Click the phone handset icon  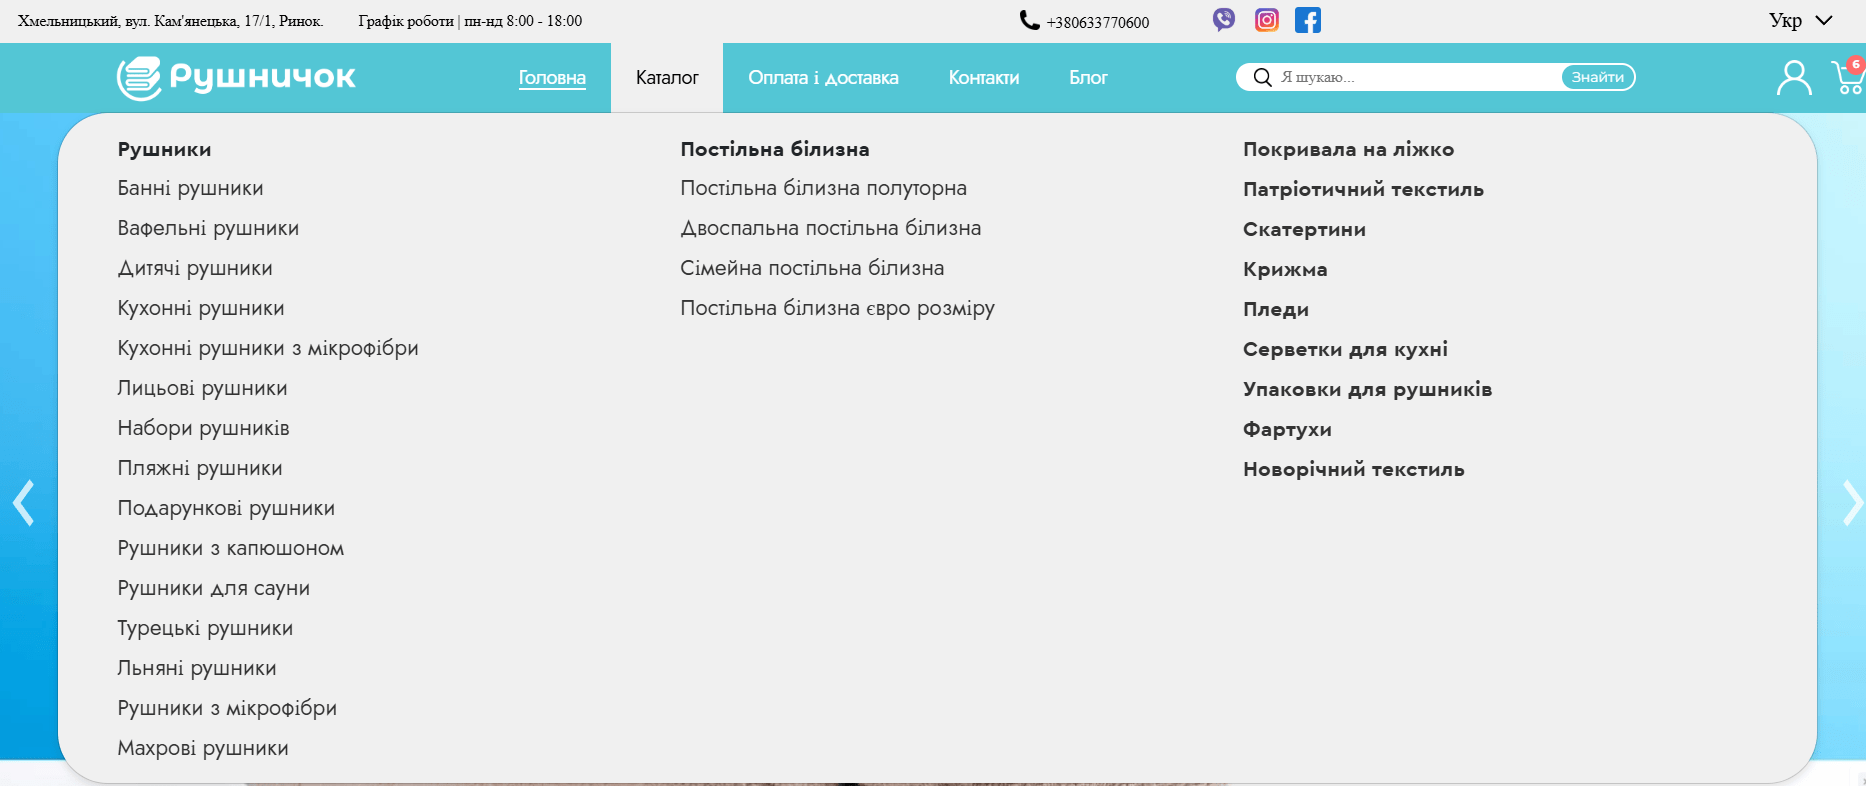pyautogui.click(x=1029, y=20)
